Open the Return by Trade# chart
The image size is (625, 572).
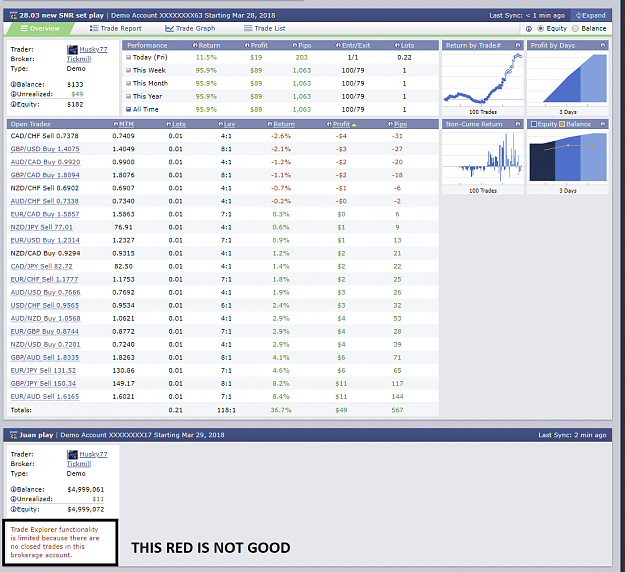(x=483, y=79)
